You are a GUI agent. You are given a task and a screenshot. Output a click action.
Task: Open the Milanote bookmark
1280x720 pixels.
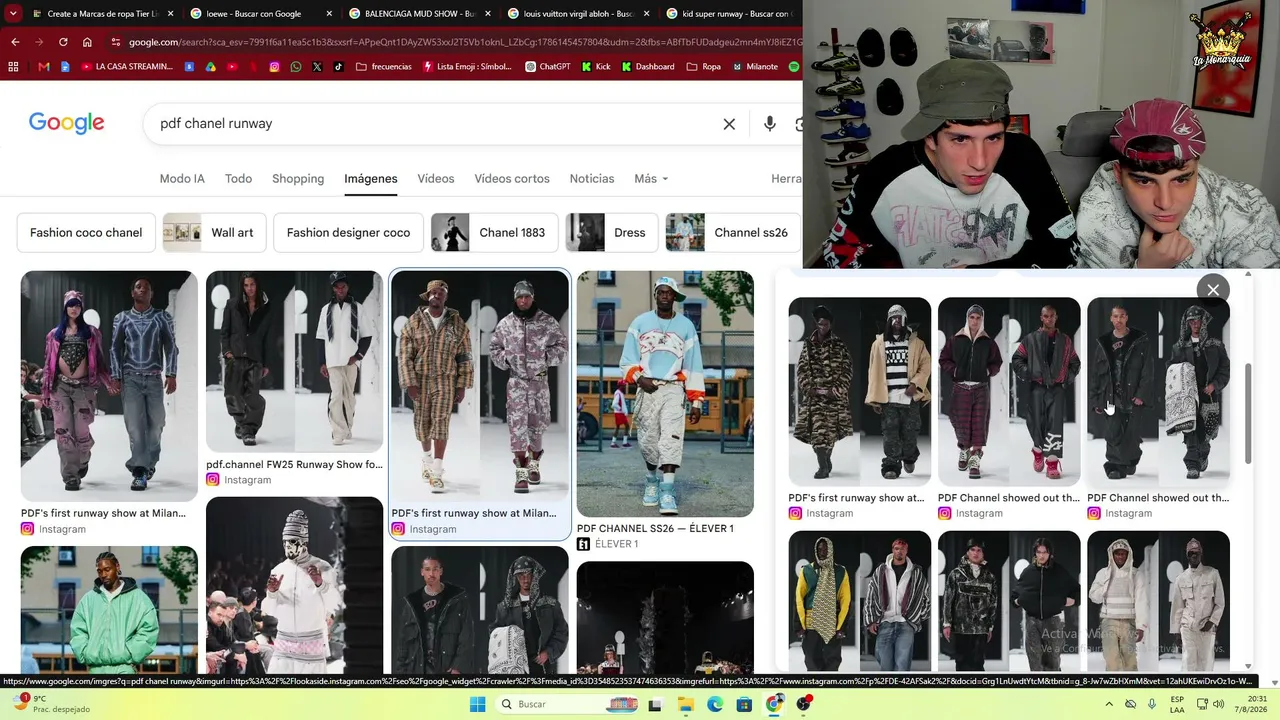coord(755,67)
